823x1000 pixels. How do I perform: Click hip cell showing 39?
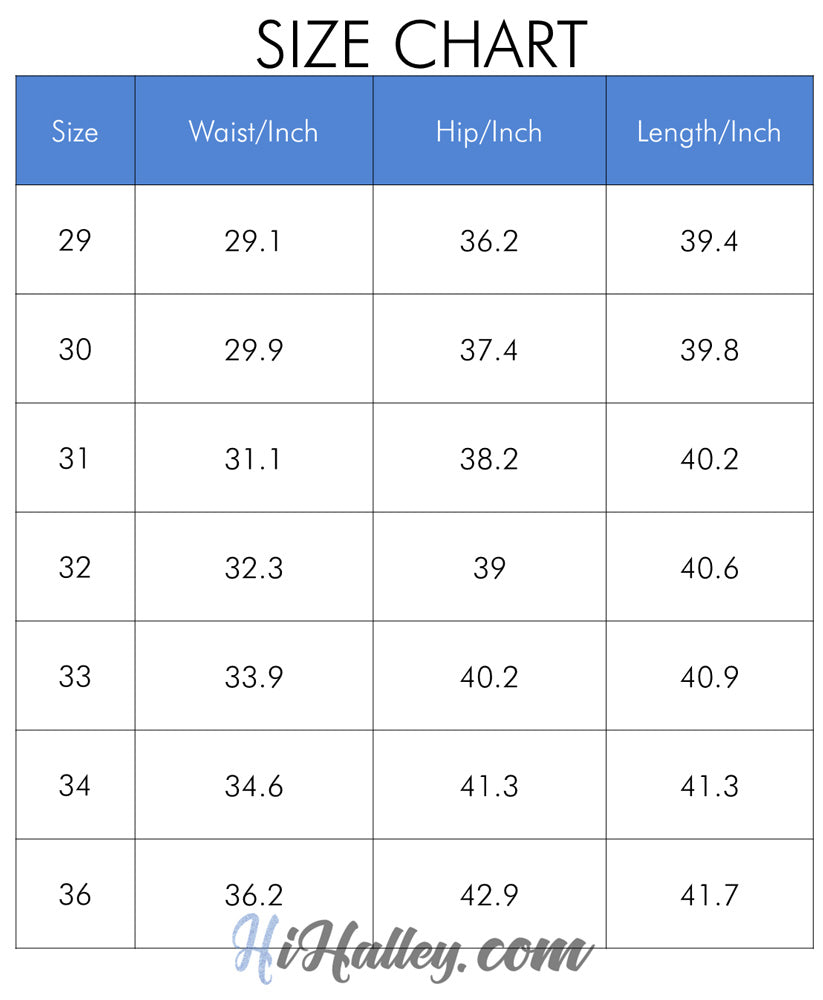(489, 568)
